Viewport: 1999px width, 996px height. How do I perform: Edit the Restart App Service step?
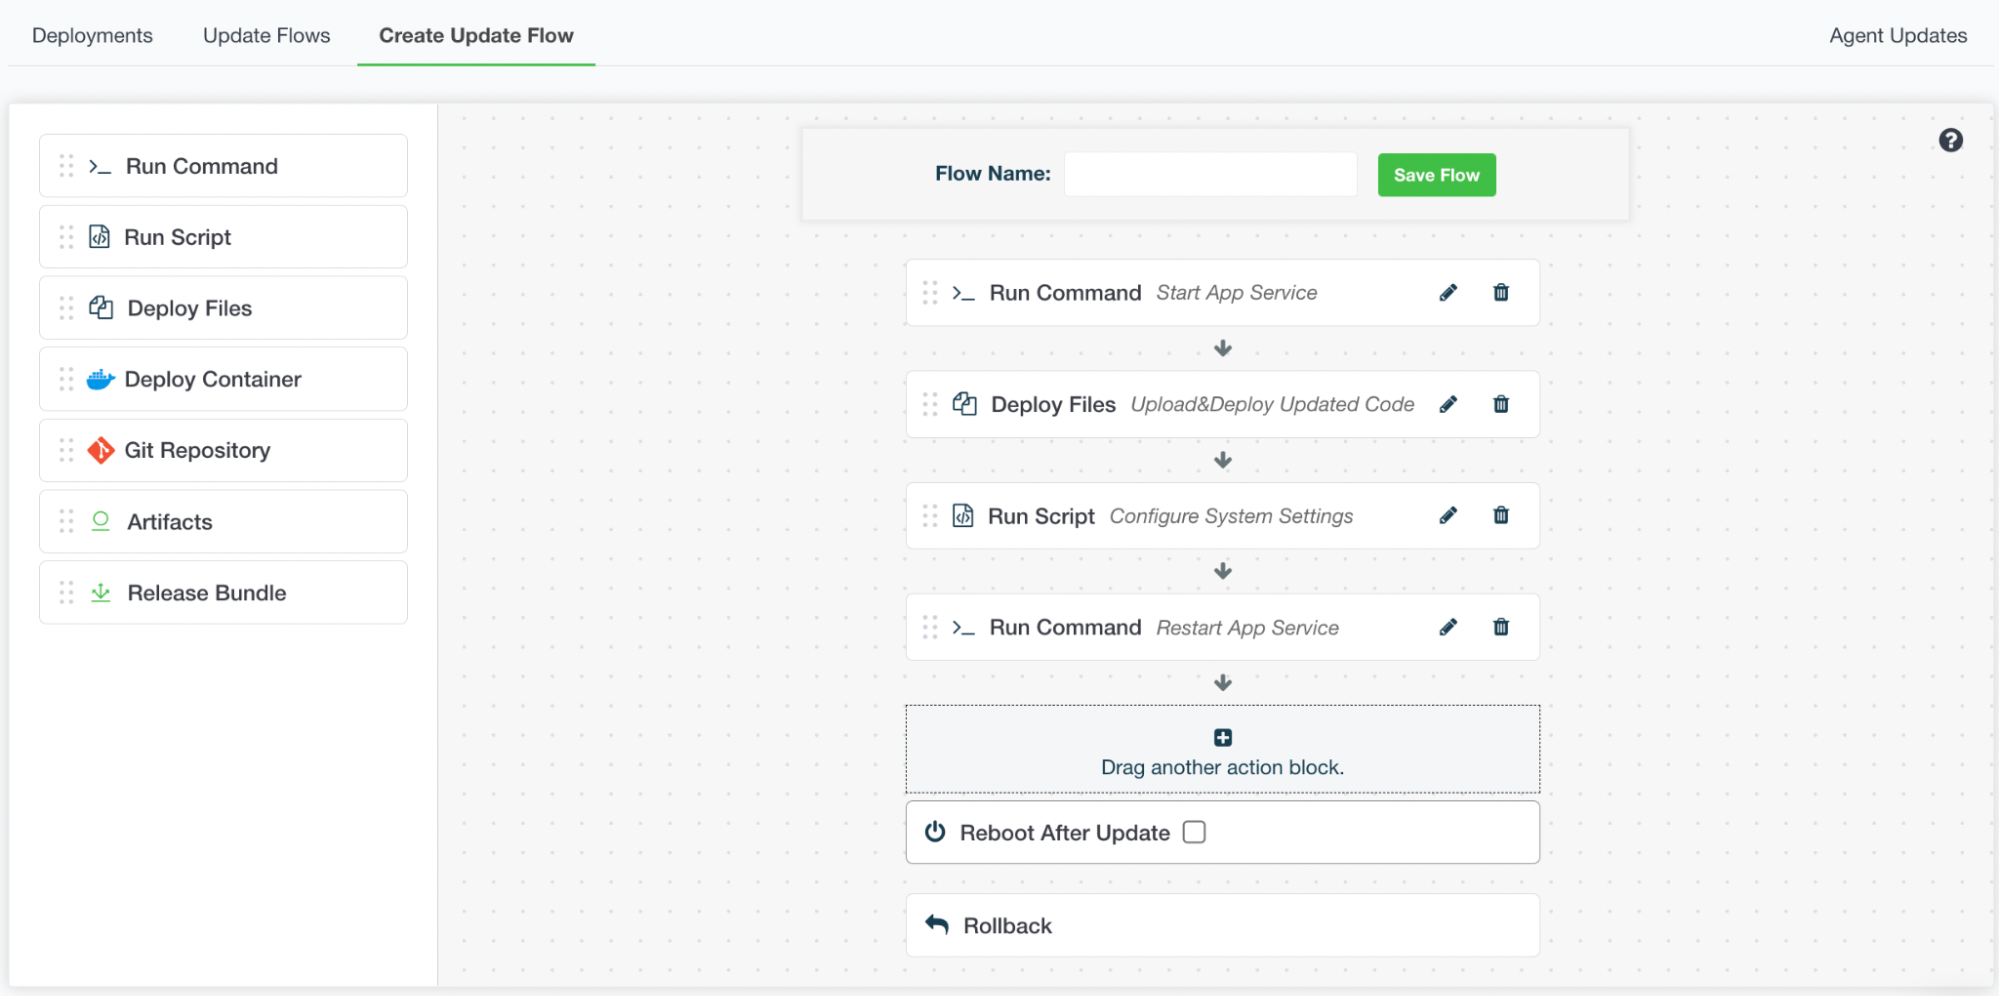pos(1447,628)
